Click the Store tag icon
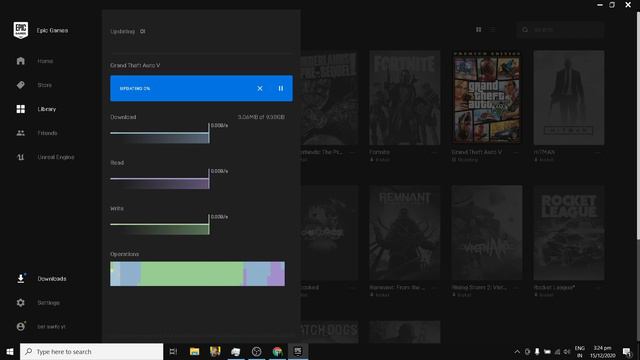The image size is (640, 360). click(20, 85)
